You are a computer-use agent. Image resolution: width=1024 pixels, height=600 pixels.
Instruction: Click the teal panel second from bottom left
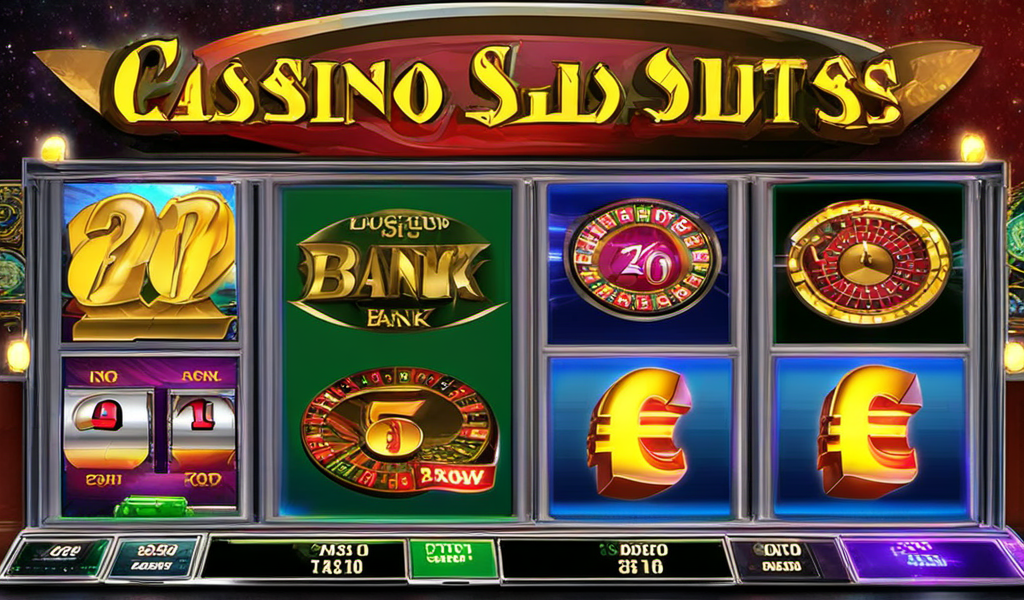[154, 557]
